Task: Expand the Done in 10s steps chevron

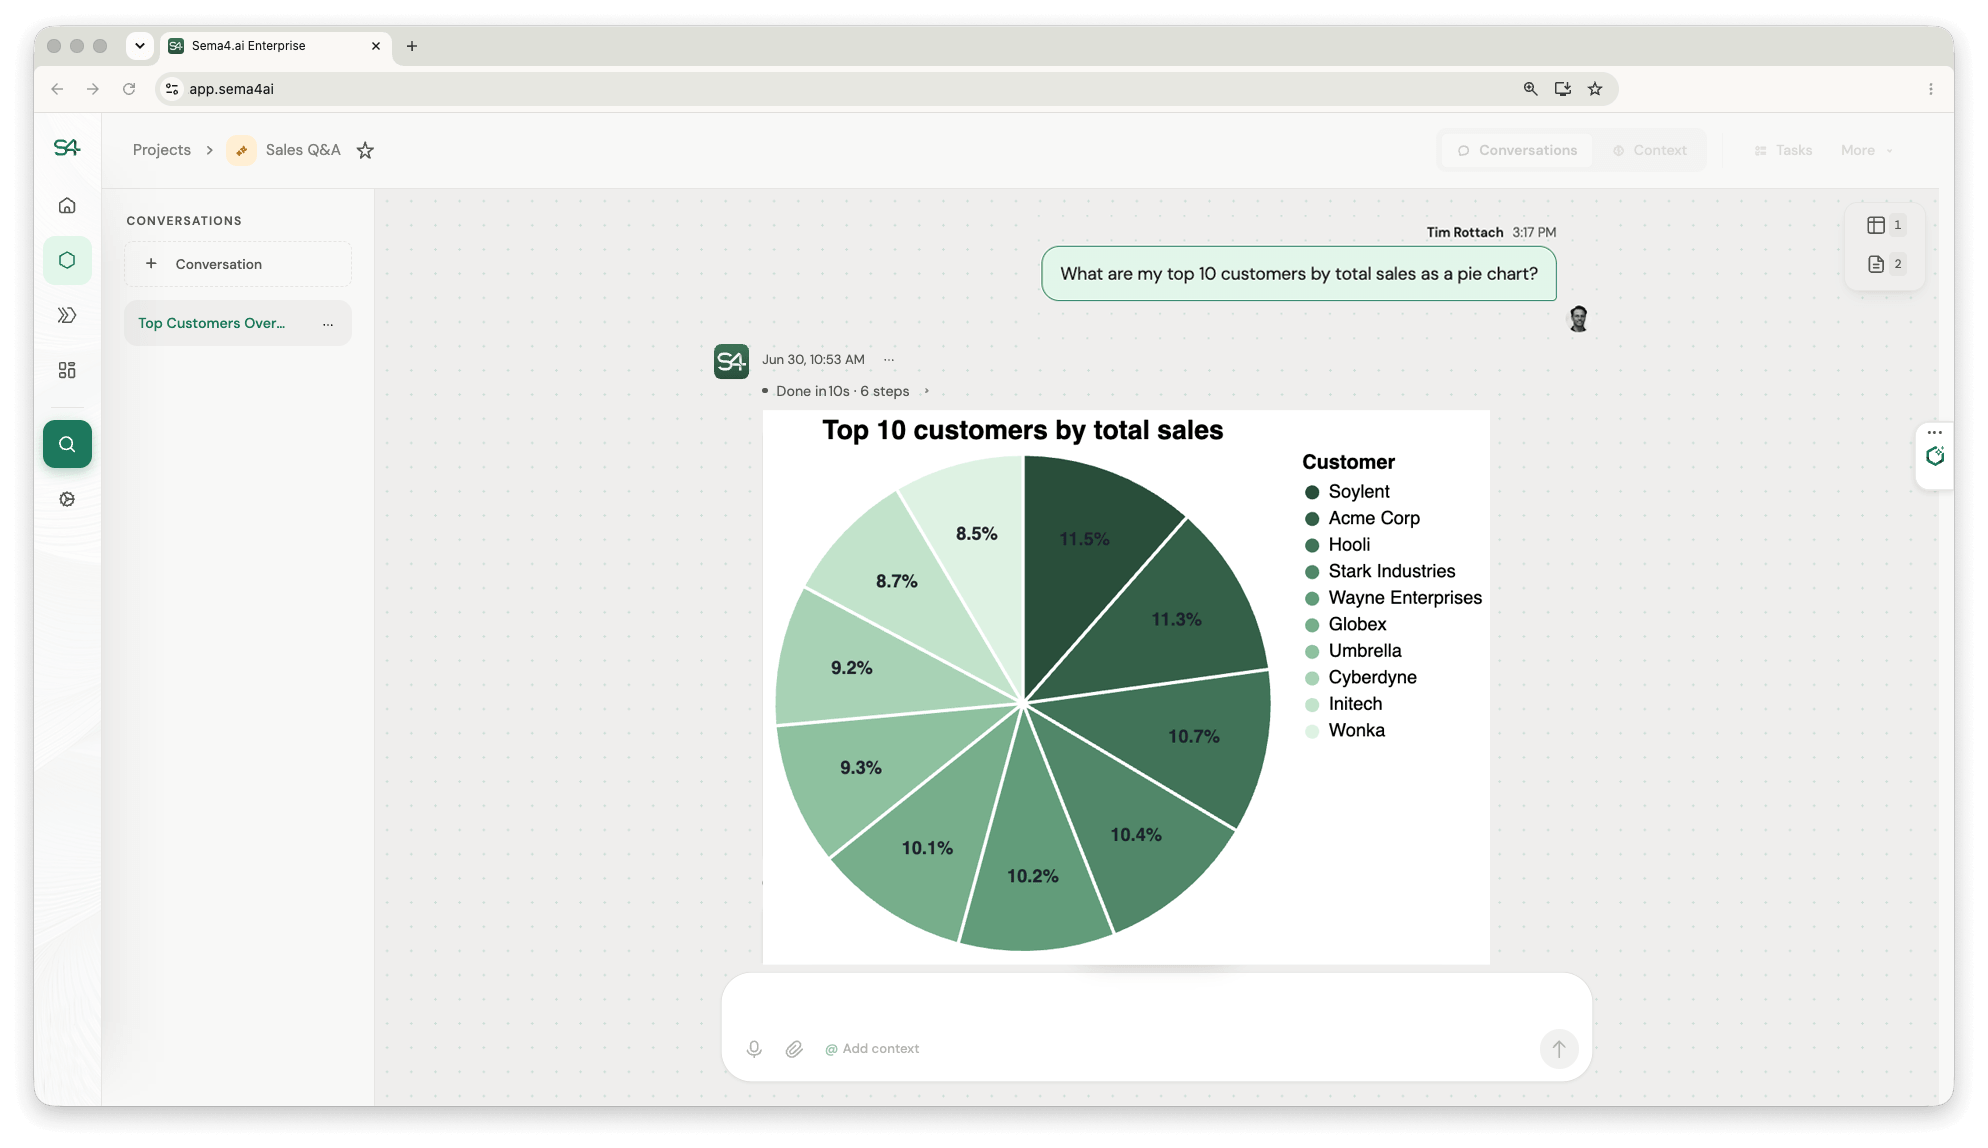Action: tap(926, 391)
